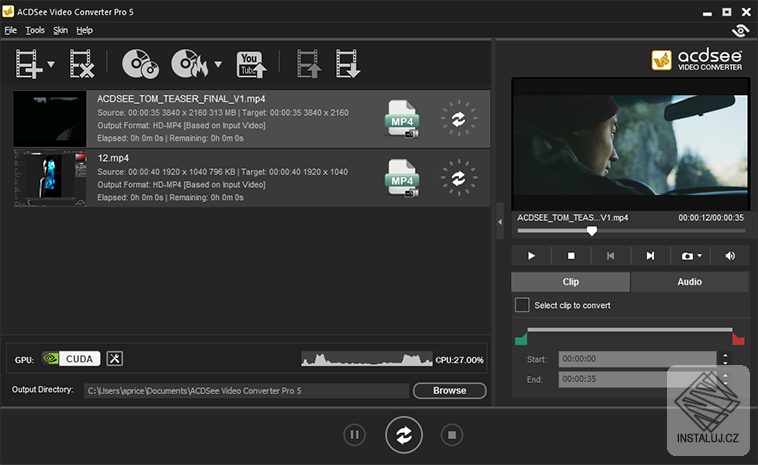
Task: Play the preview video
Action: [x=531, y=256]
